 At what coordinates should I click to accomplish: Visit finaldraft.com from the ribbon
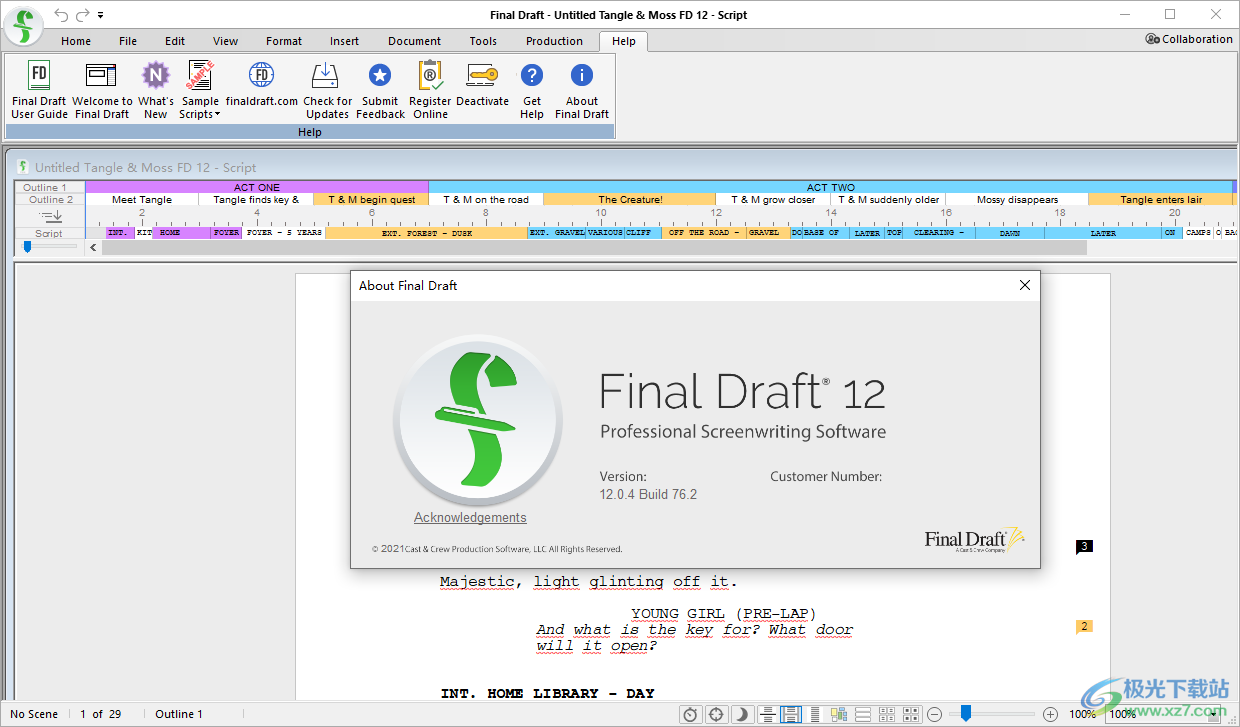(x=261, y=85)
